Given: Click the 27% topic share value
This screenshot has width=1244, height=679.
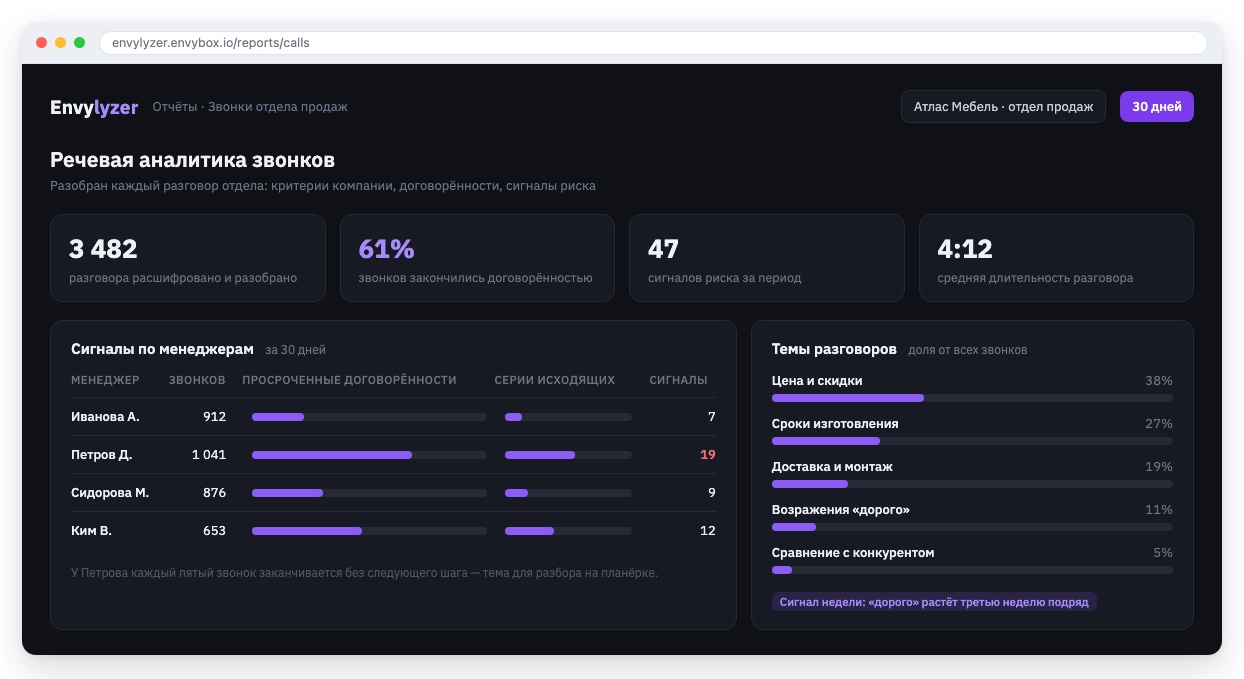Looking at the screenshot, I should 1159,424.
